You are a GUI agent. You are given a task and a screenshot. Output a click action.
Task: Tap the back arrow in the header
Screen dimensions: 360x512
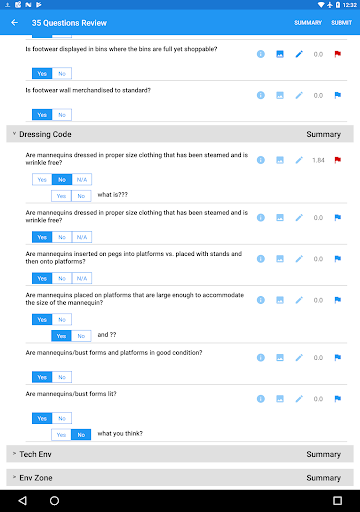point(14,23)
